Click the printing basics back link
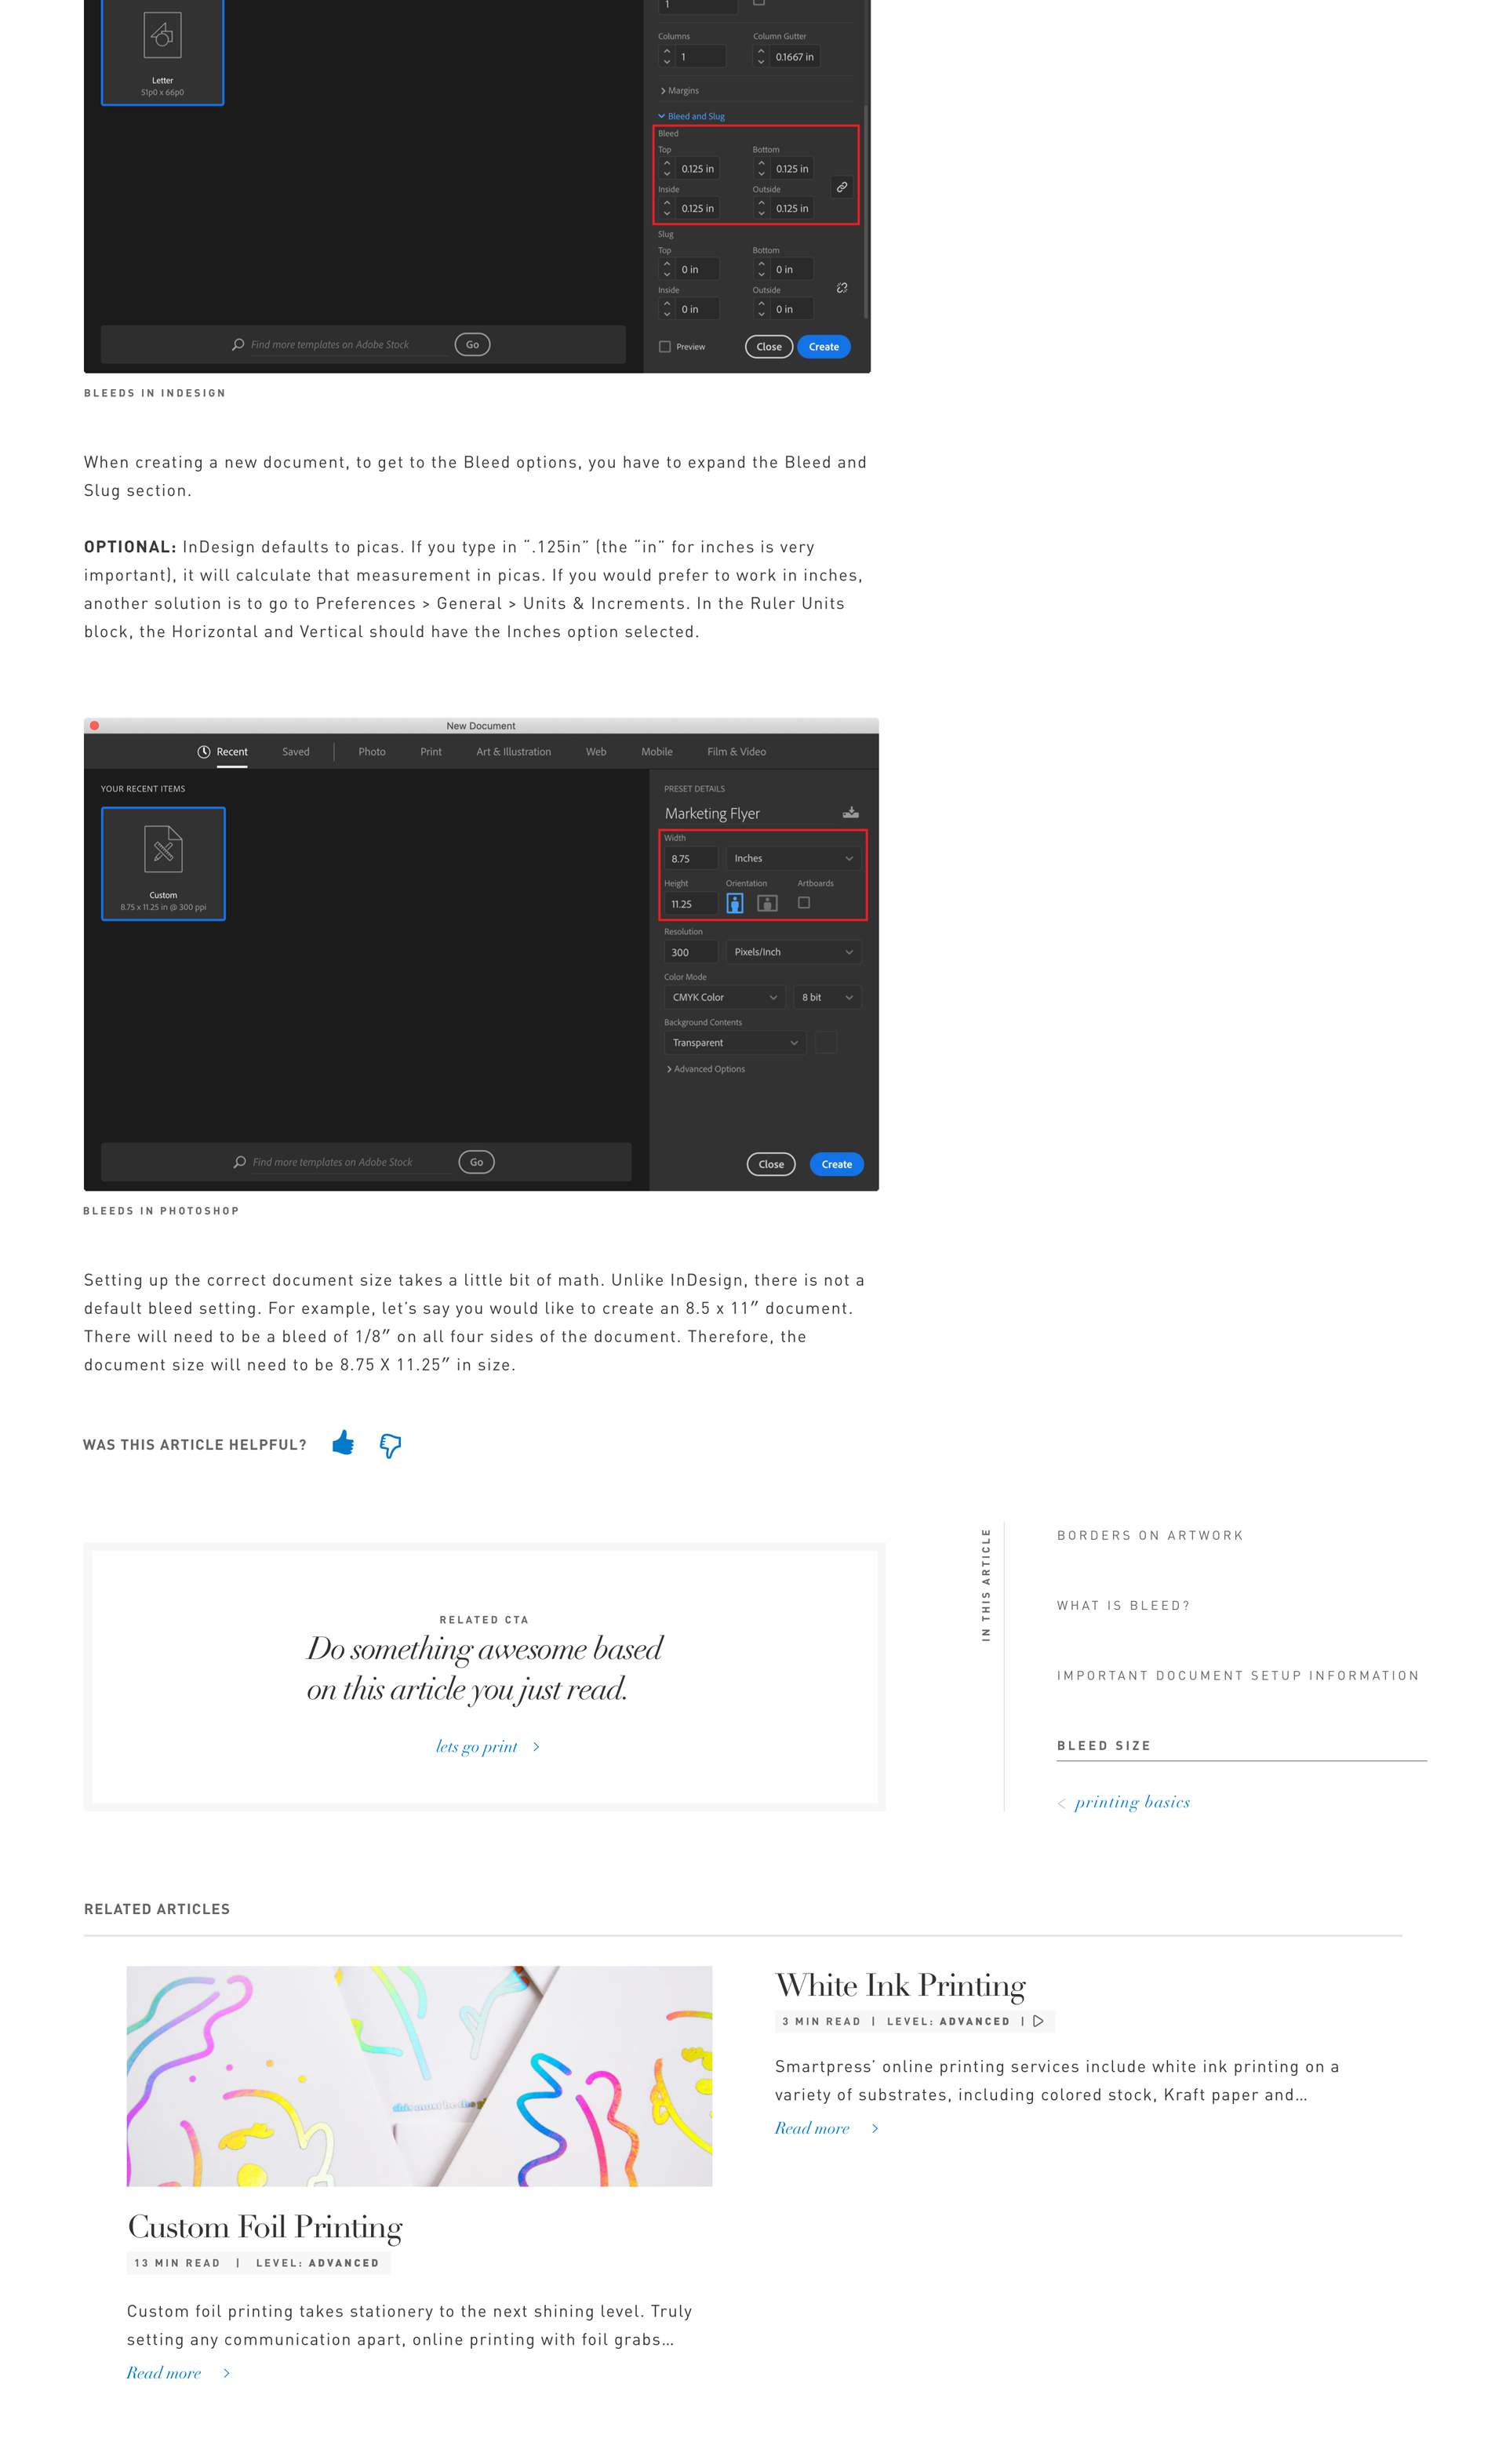This screenshot has width=1506, height=2464. (1131, 1802)
